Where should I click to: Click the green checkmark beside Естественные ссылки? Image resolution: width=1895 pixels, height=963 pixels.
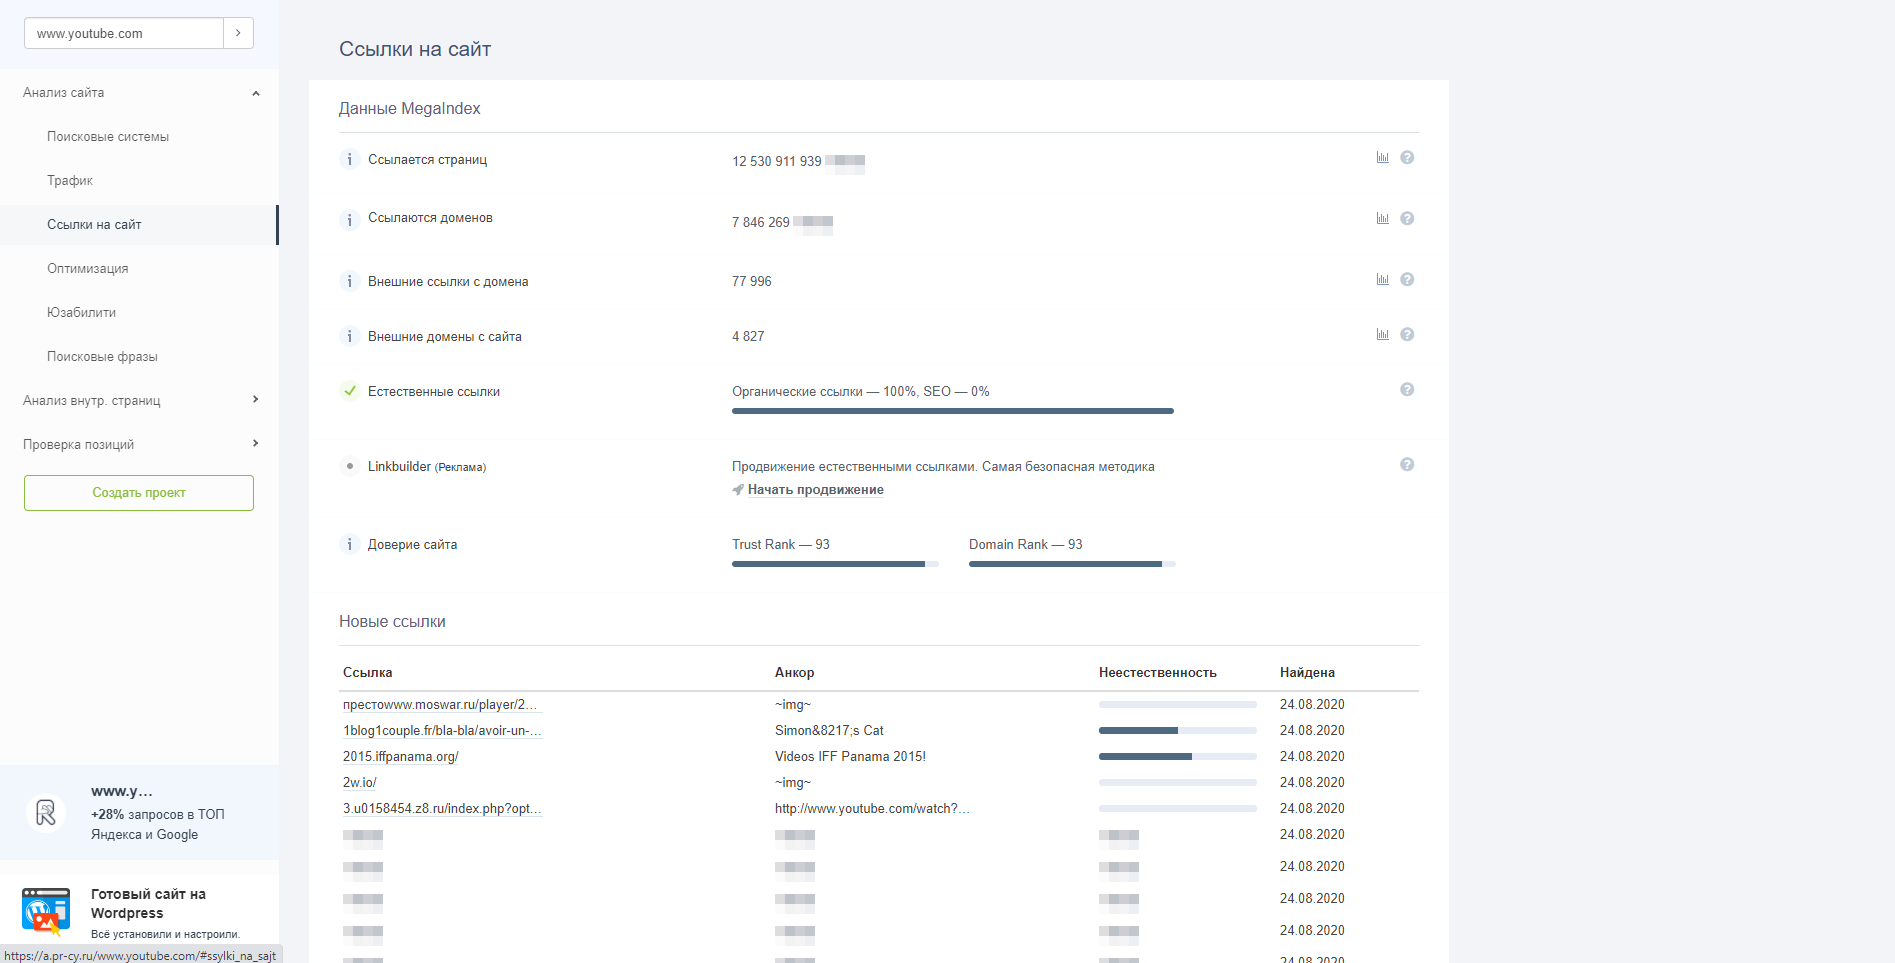click(x=349, y=391)
